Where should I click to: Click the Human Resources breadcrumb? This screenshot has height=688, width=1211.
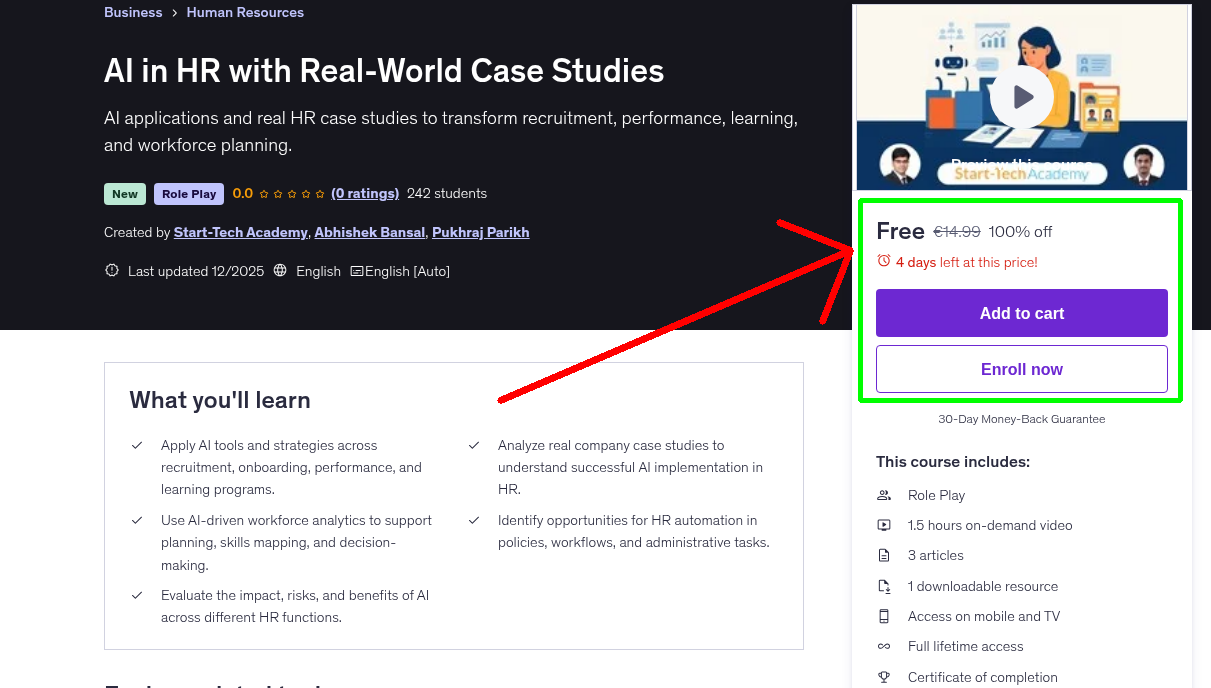pos(245,12)
